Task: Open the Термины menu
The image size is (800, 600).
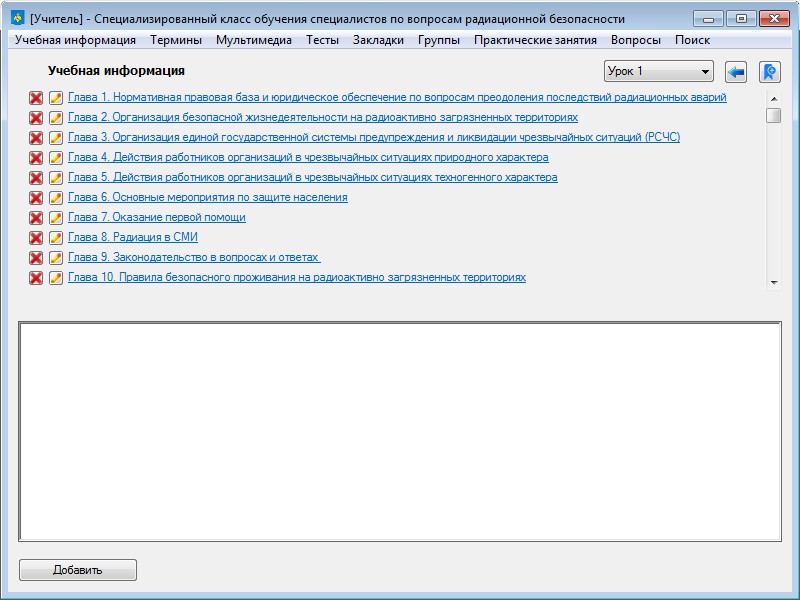Action: [176, 40]
